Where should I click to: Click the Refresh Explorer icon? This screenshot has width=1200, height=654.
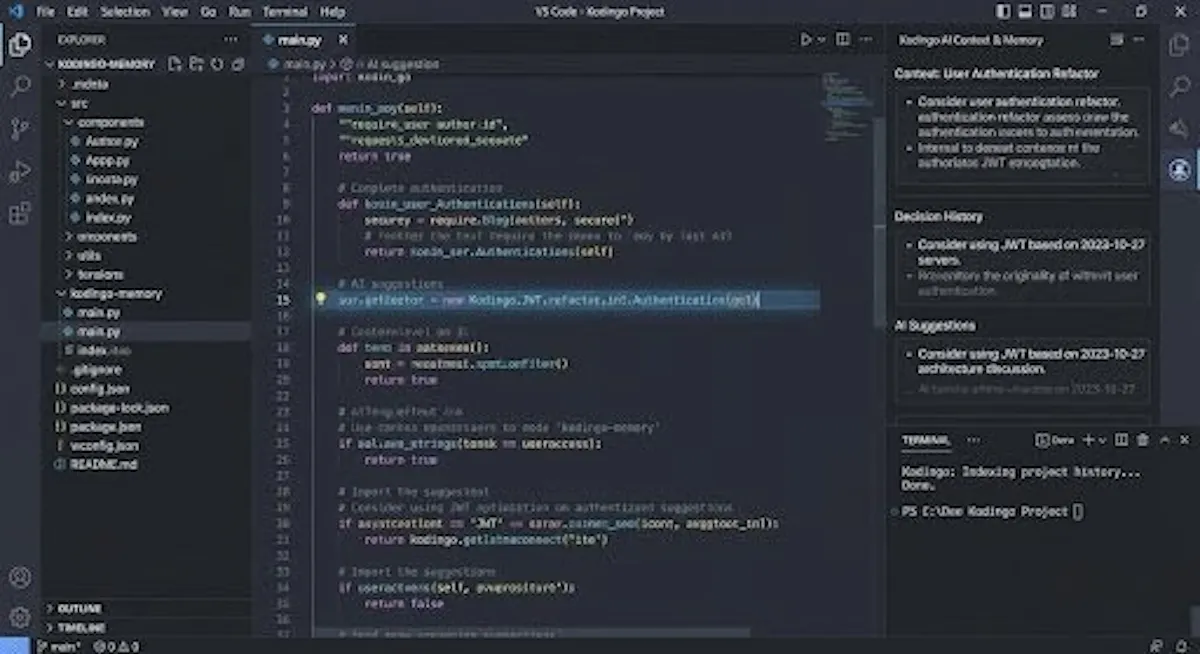[217, 64]
